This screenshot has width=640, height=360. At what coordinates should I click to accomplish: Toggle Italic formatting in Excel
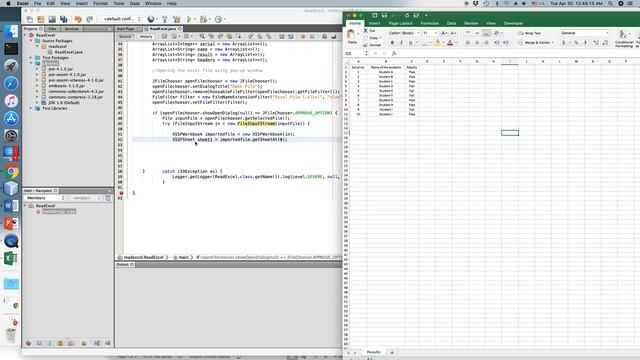pyautogui.click(x=402, y=43)
